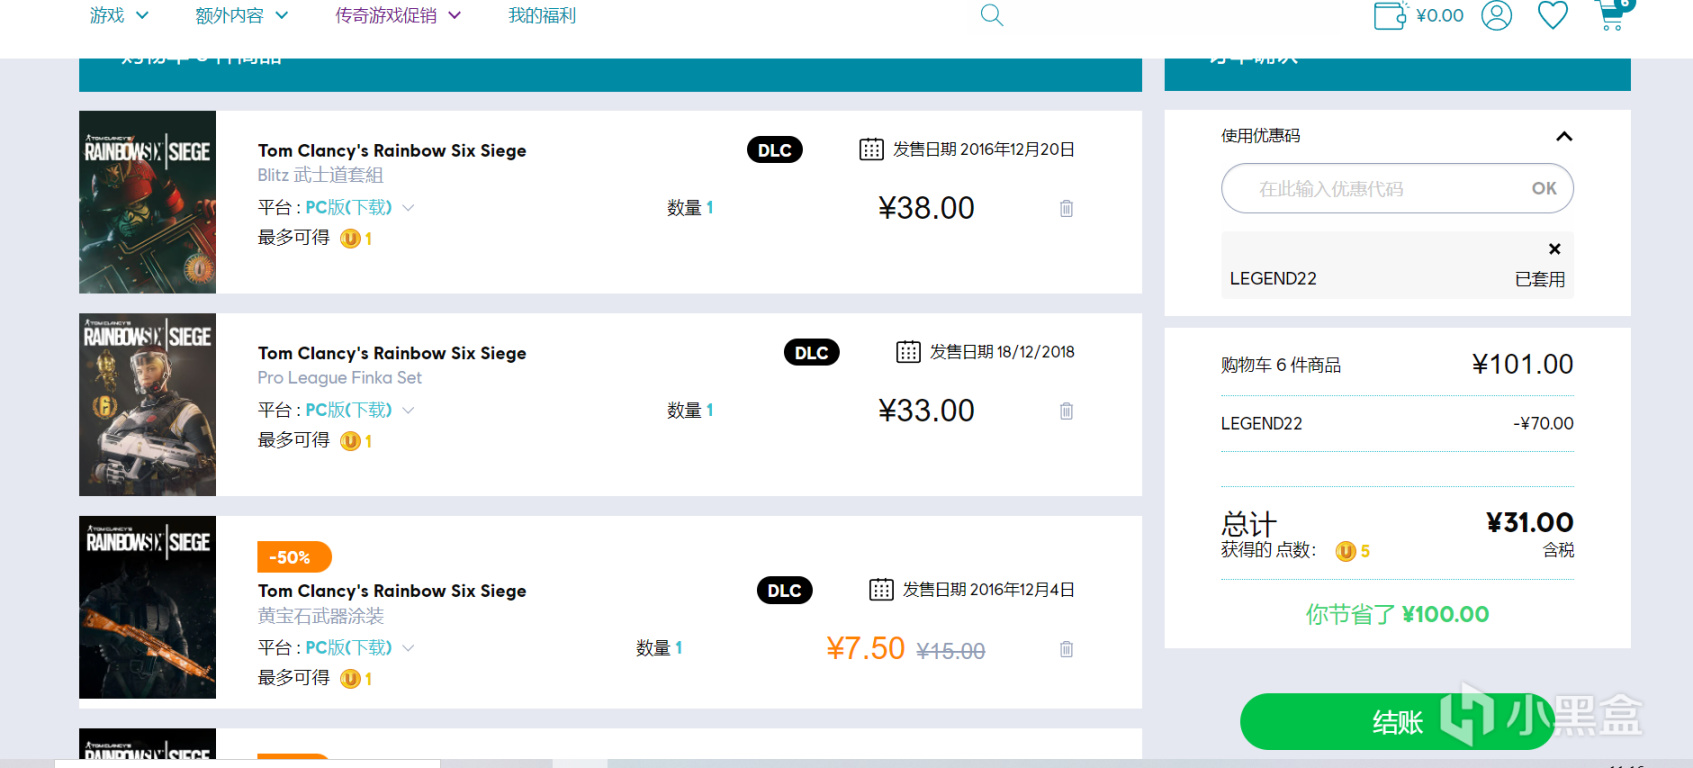Click the discounted ¥7.50 price
1693x768 pixels.
[865, 649]
